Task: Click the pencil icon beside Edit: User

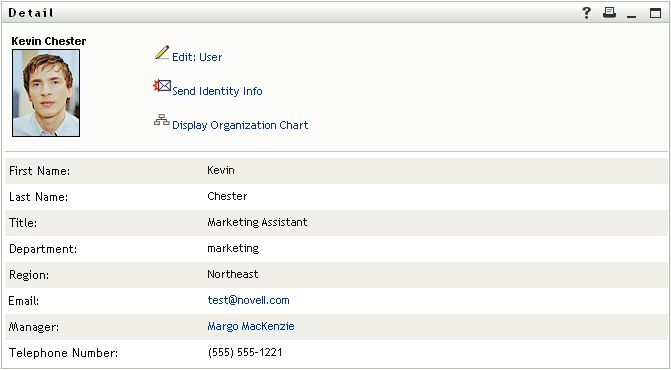Action: [x=162, y=53]
